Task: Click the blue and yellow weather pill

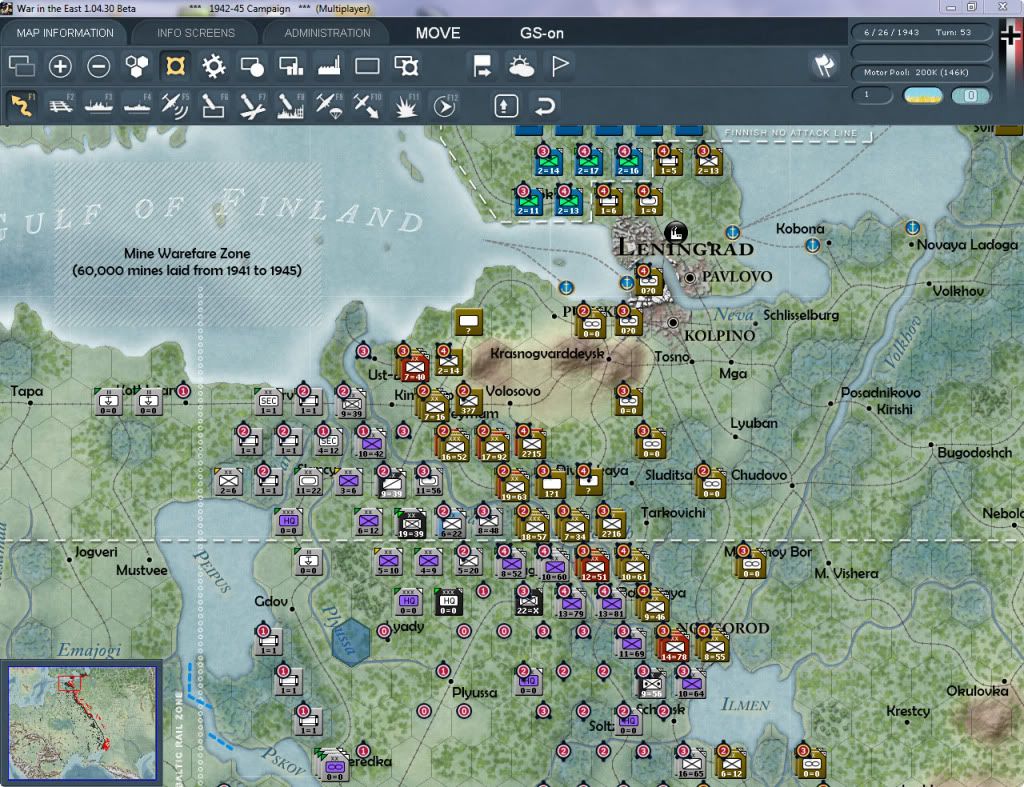Action: coord(923,96)
